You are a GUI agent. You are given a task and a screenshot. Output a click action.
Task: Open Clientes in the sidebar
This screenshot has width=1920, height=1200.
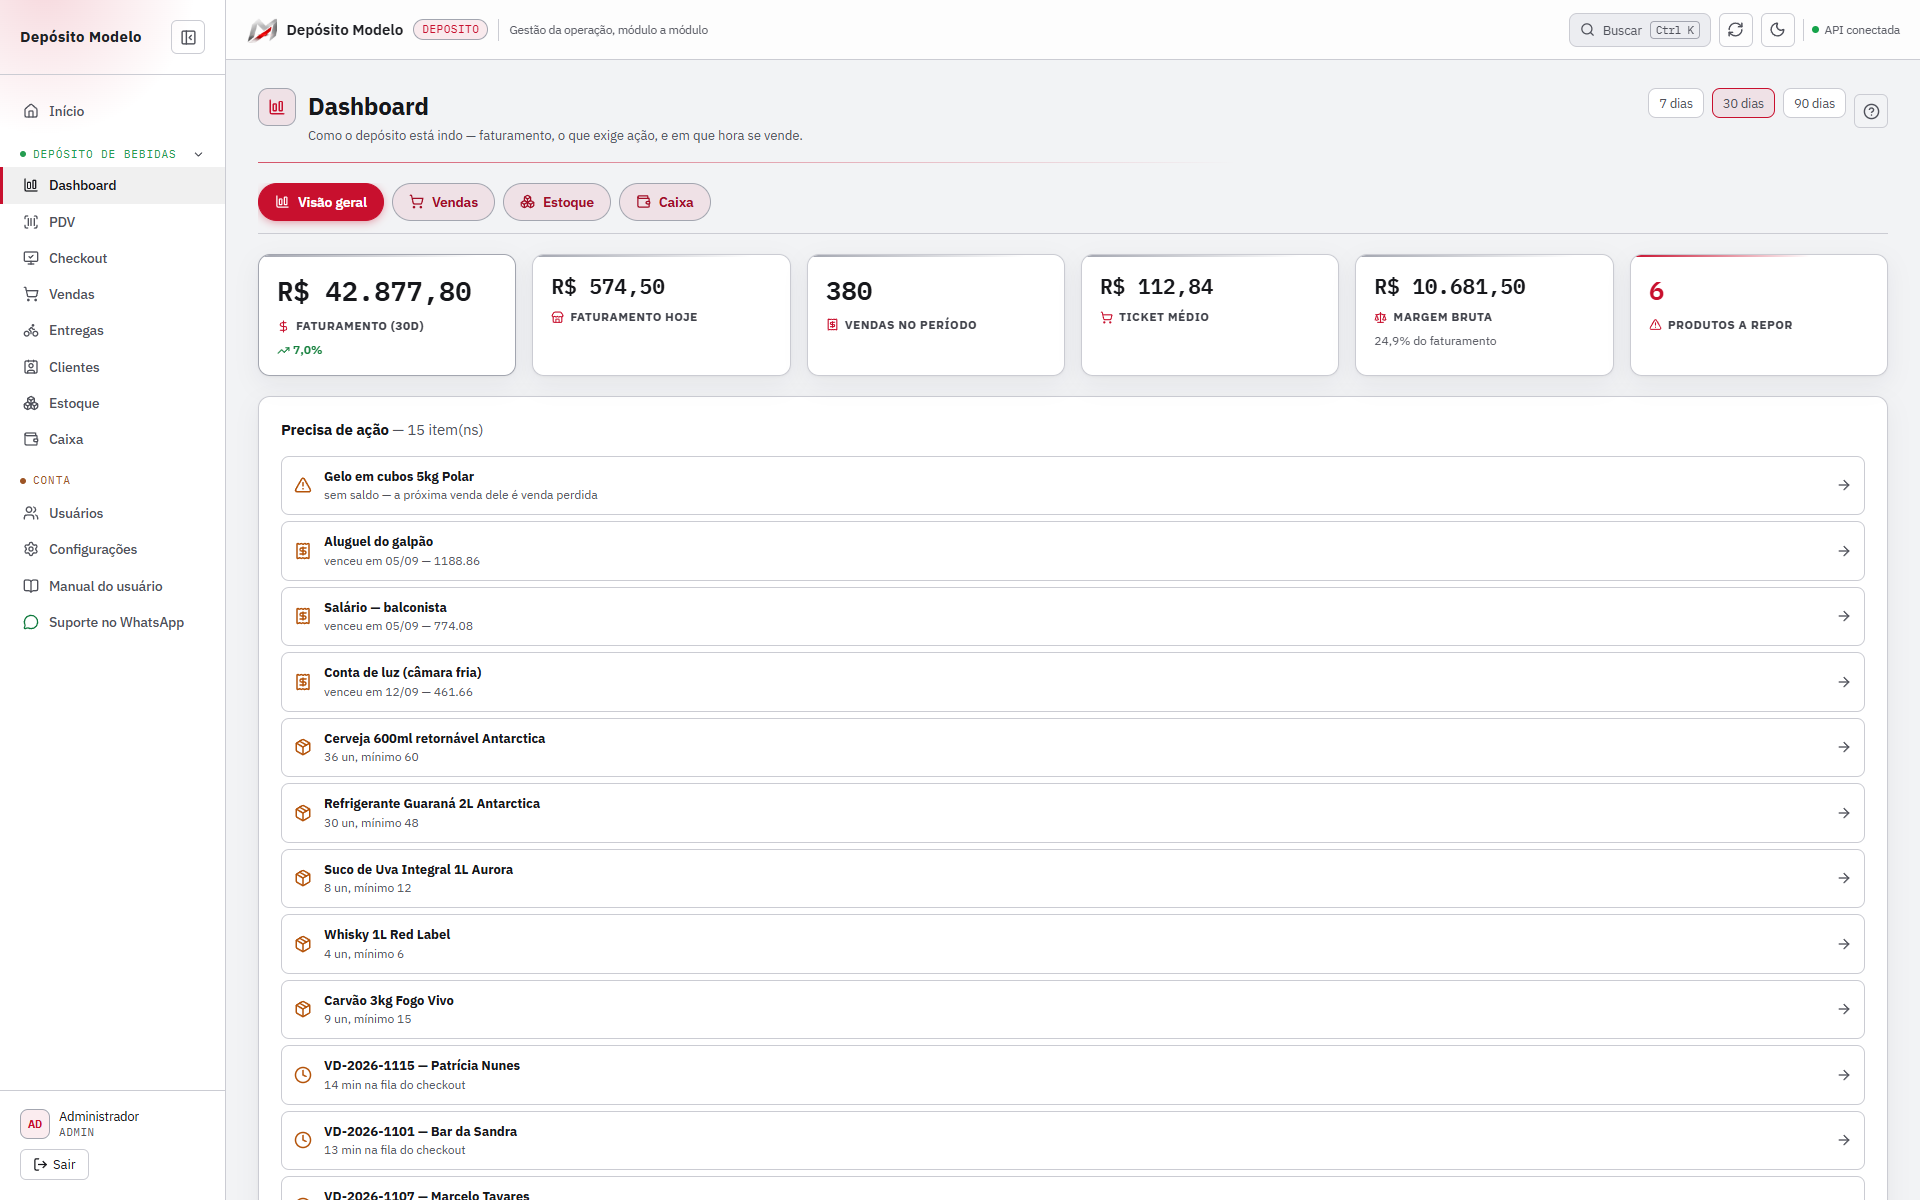point(112,367)
